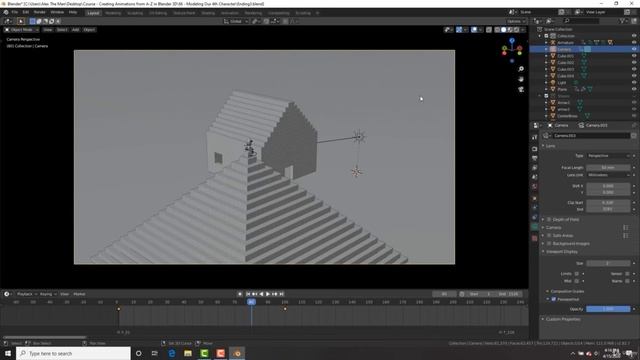Screen dimensions: 640x360
Task: Open the Global transform orientation dropdown
Action: click(236, 21)
